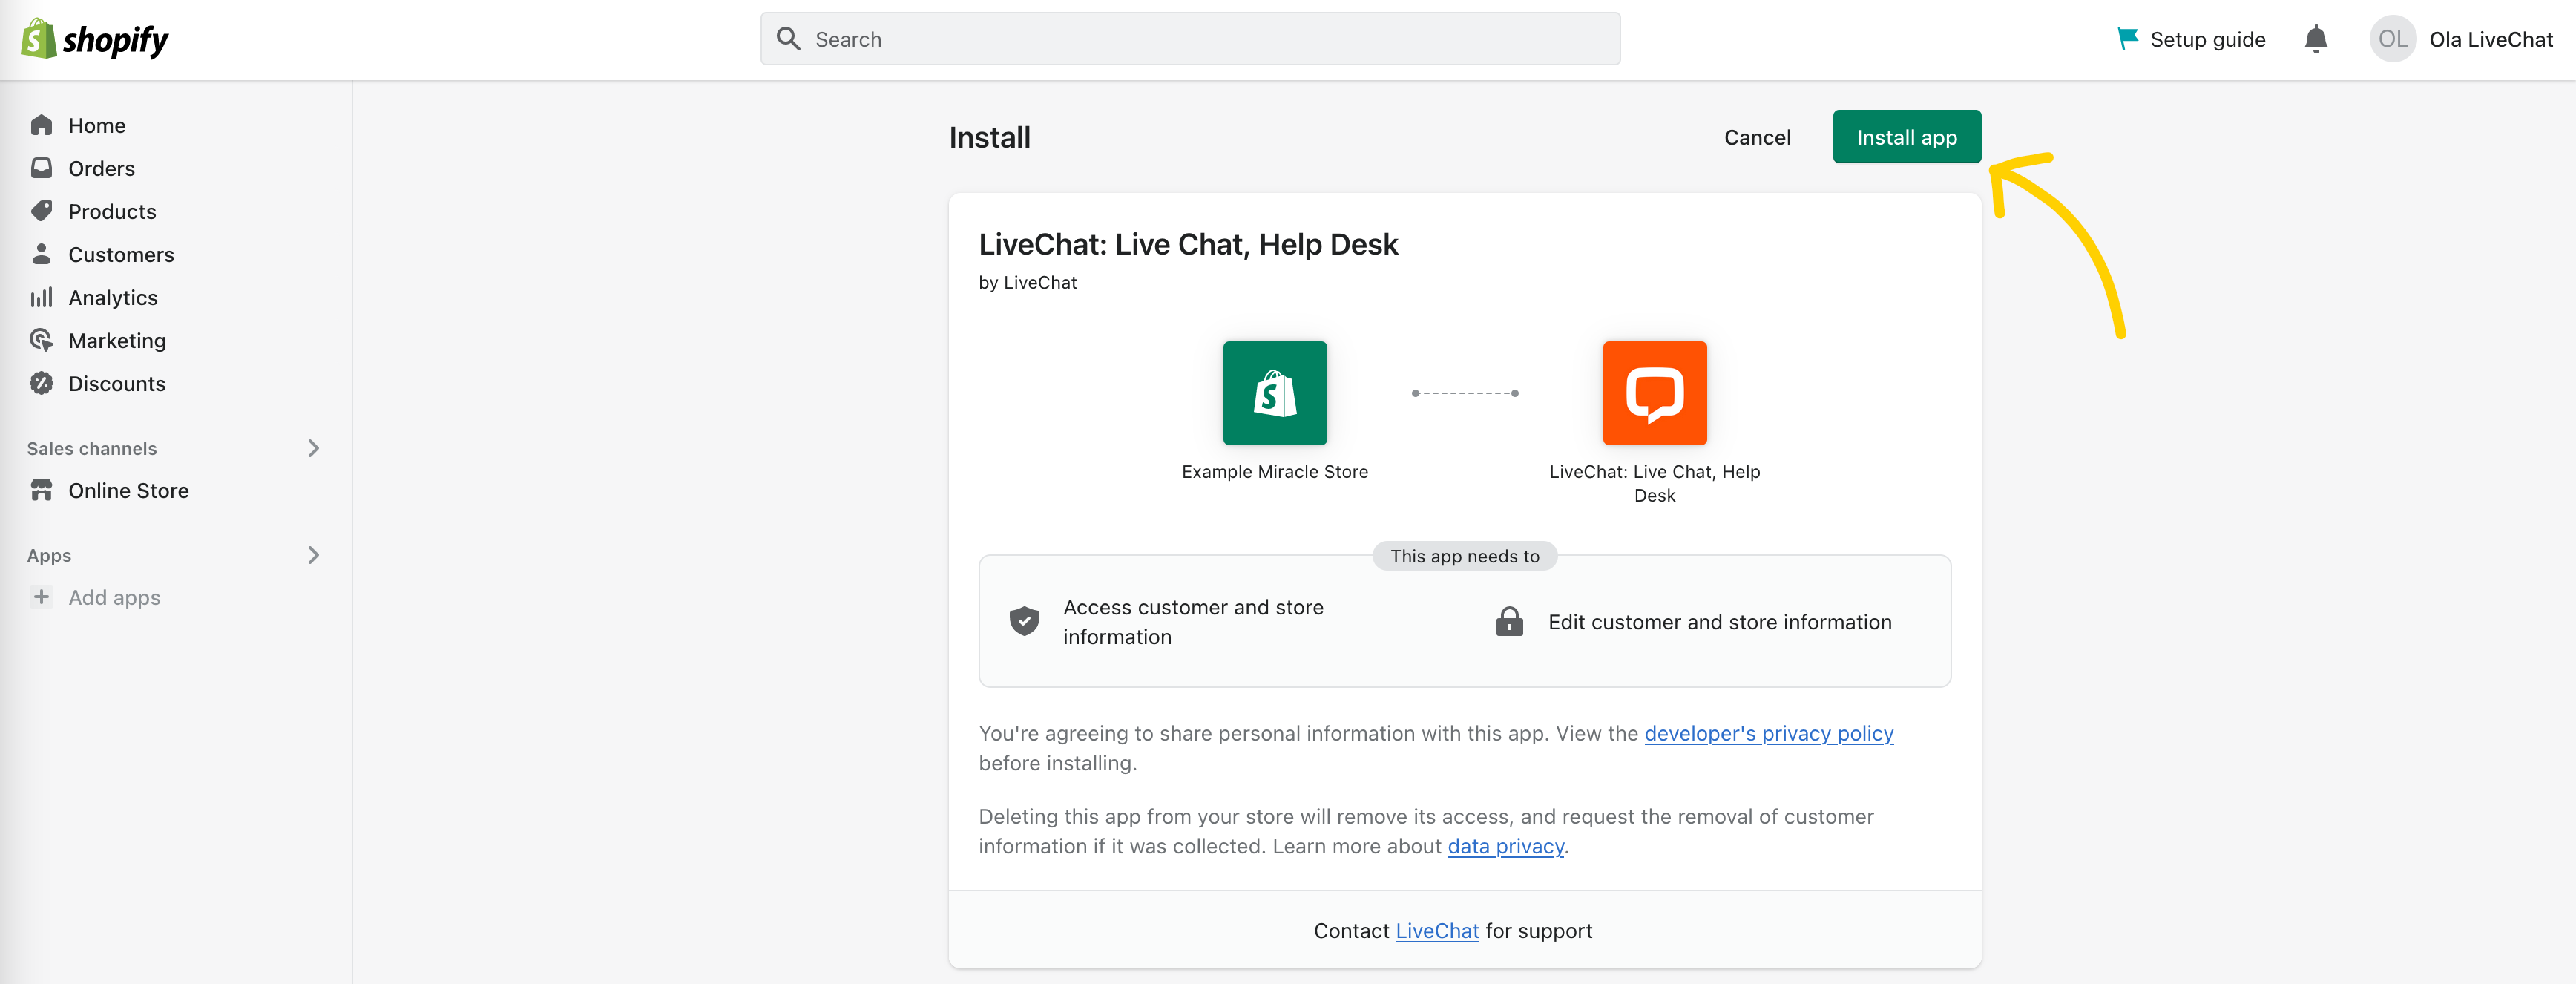Expand the Apps section
This screenshot has width=2576, height=984.
(314, 554)
